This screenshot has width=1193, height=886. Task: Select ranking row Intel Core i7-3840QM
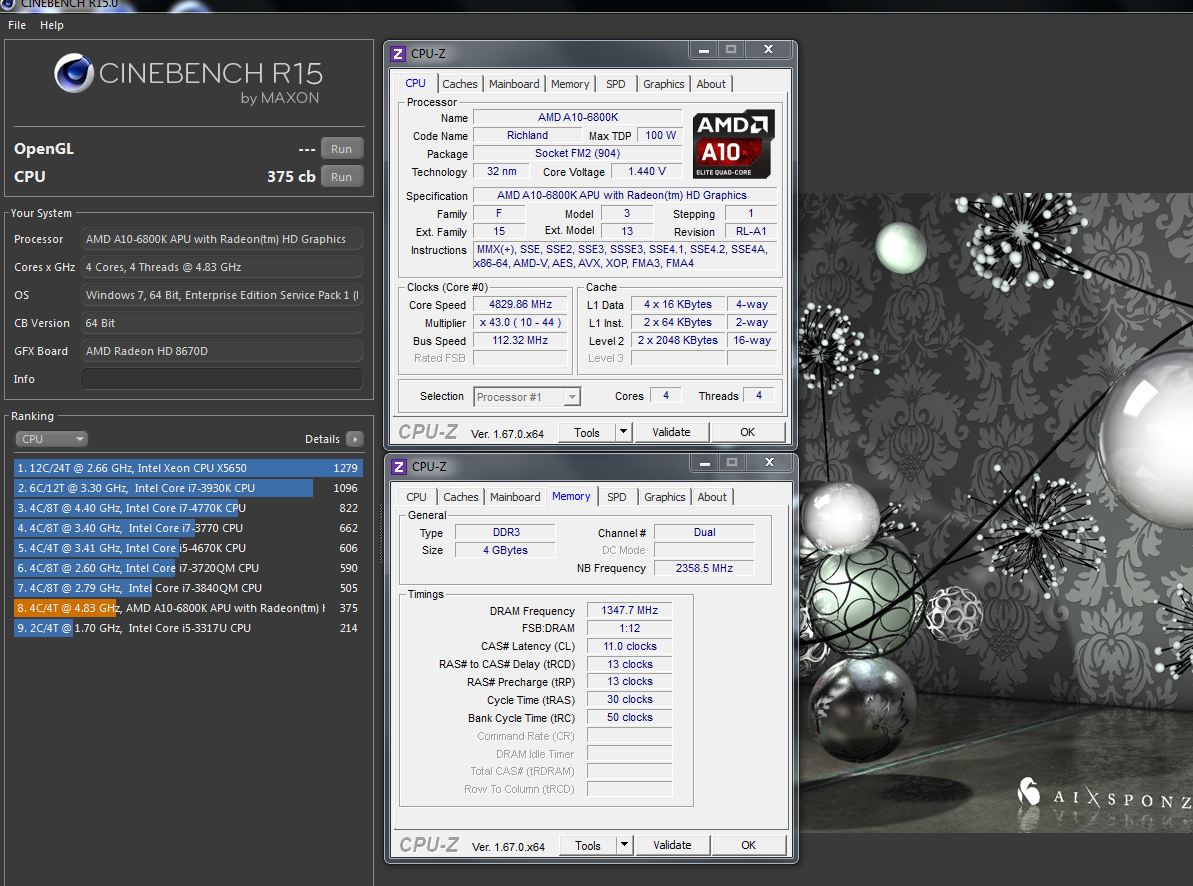tap(188, 588)
